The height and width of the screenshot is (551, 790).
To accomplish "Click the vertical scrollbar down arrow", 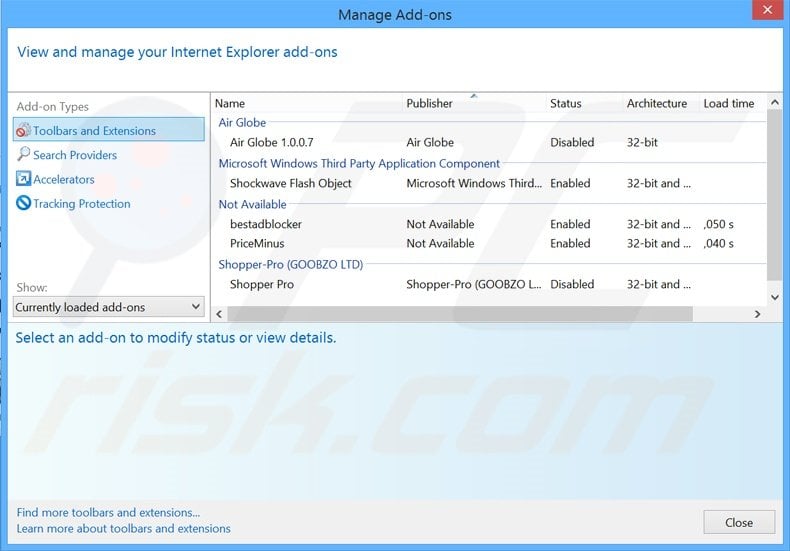I will click(774, 298).
